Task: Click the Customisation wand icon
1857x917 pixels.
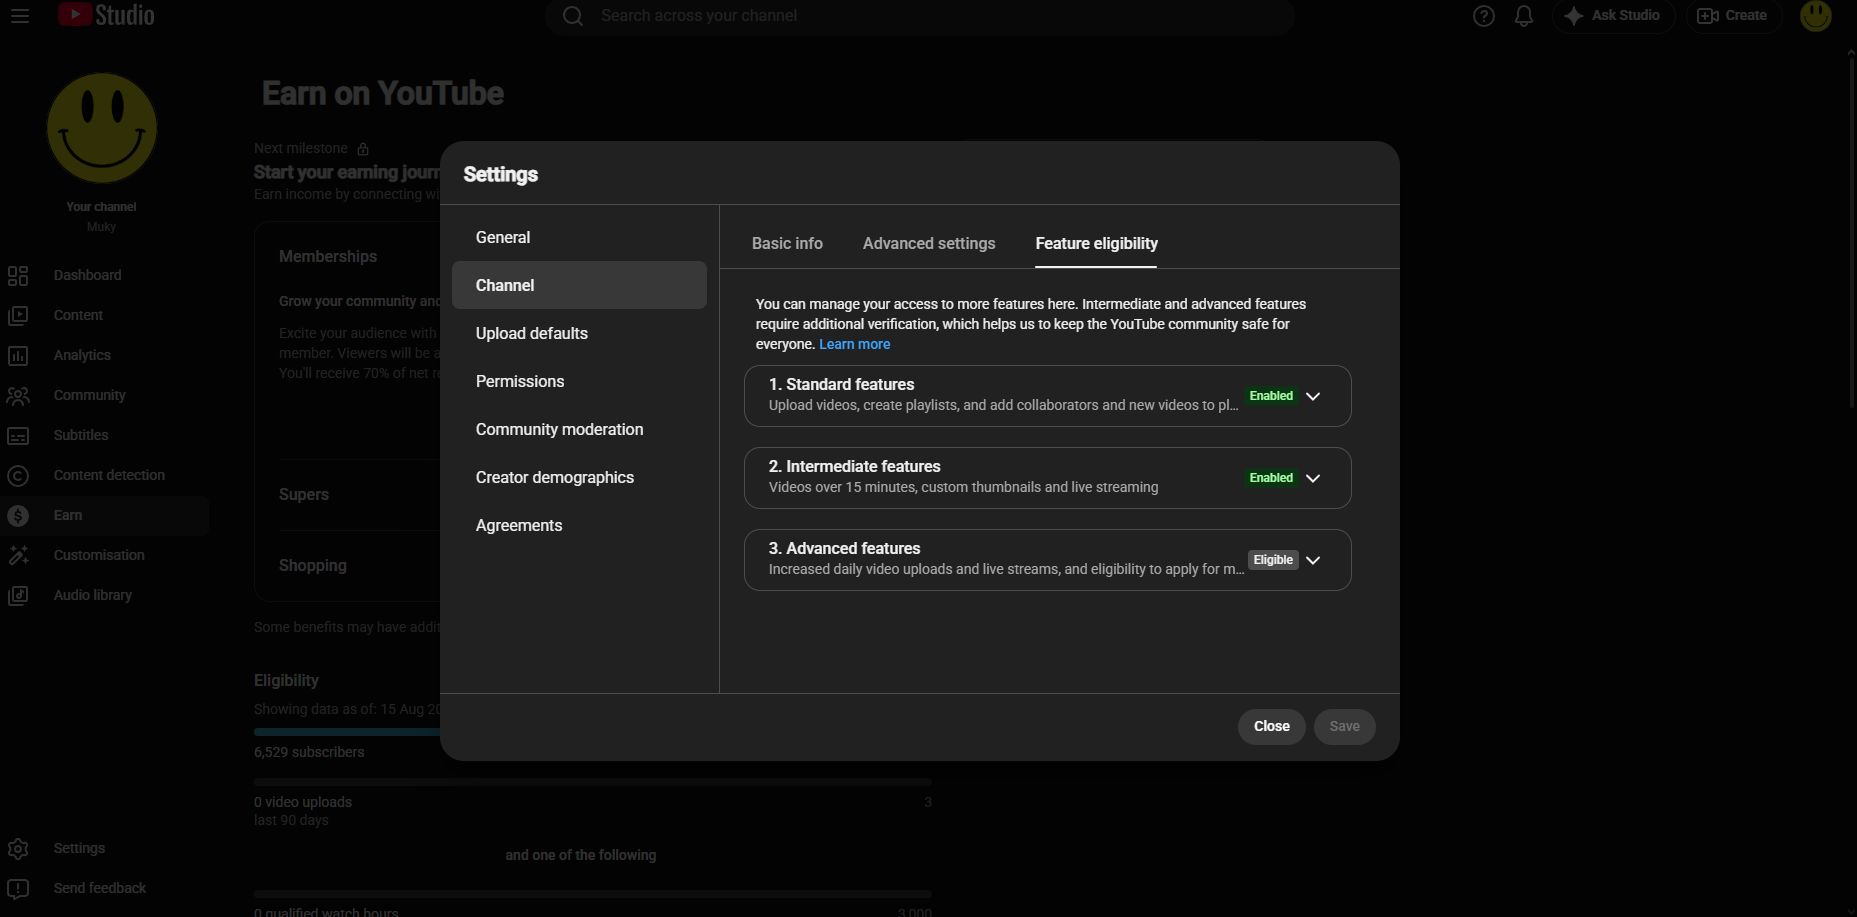Action: [18, 556]
